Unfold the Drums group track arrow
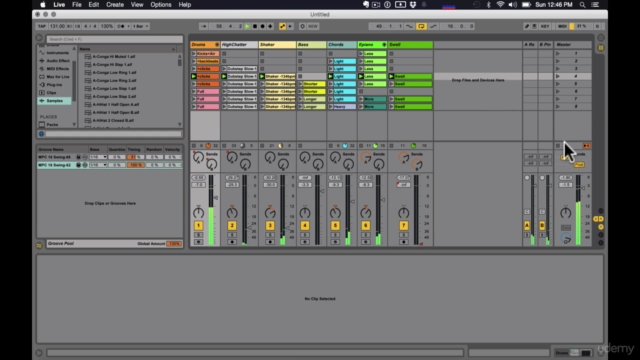This screenshot has width=640, height=360. pos(217,44)
